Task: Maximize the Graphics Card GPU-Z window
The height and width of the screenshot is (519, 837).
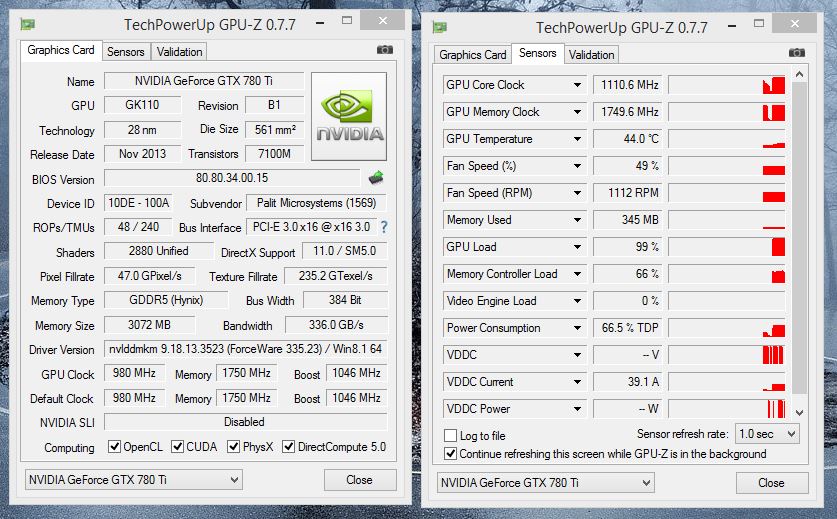Action: 347,20
